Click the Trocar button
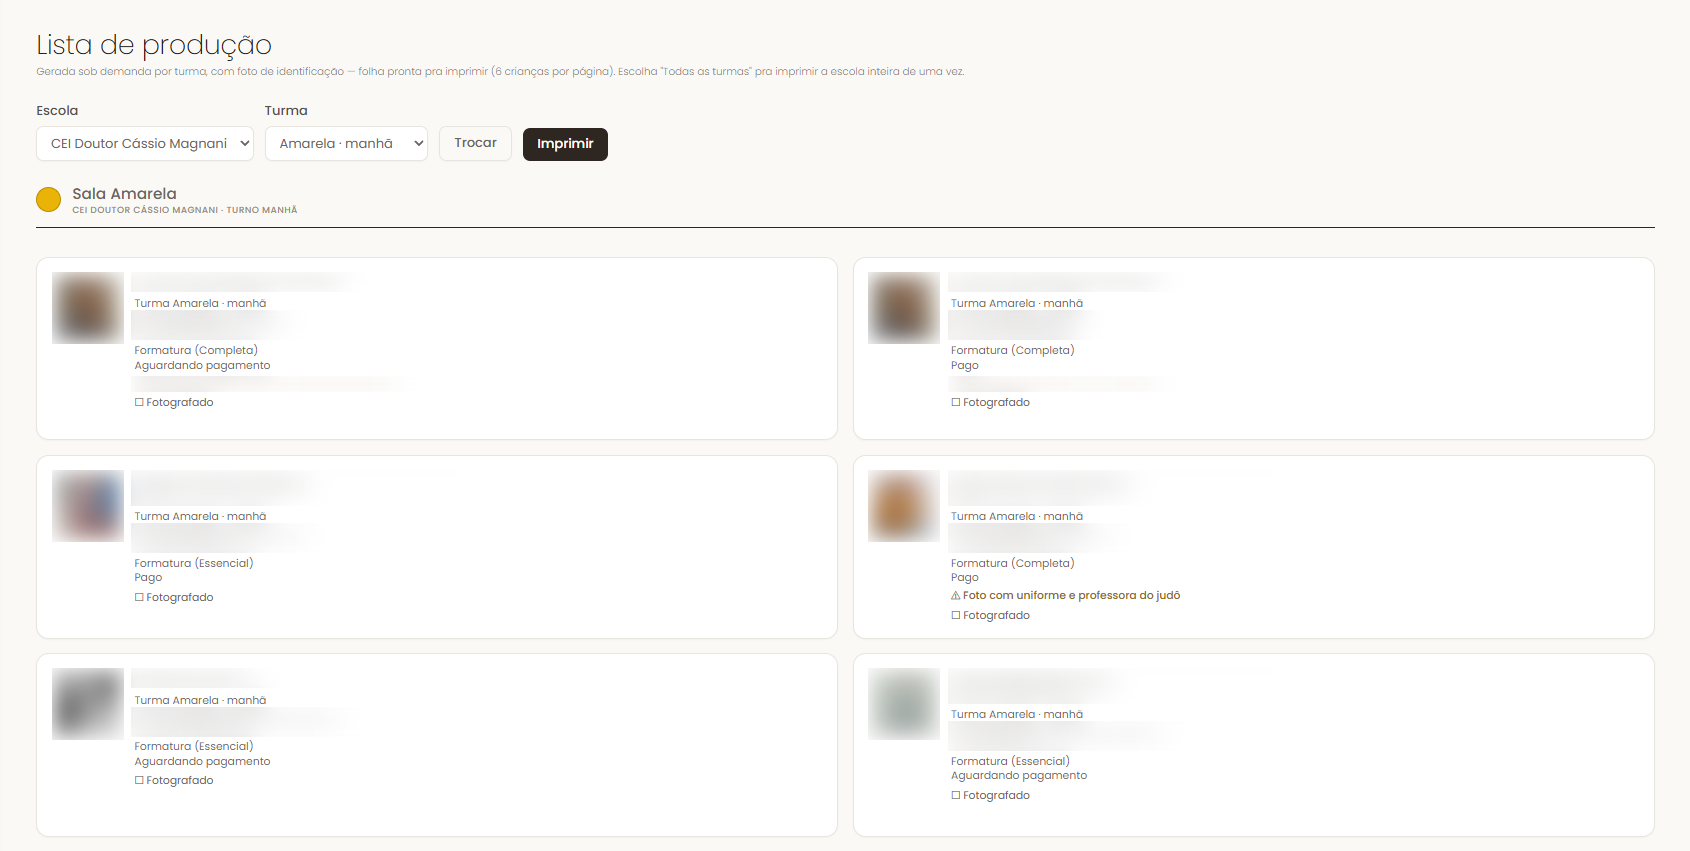Image resolution: width=1690 pixels, height=851 pixels. pos(475,143)
